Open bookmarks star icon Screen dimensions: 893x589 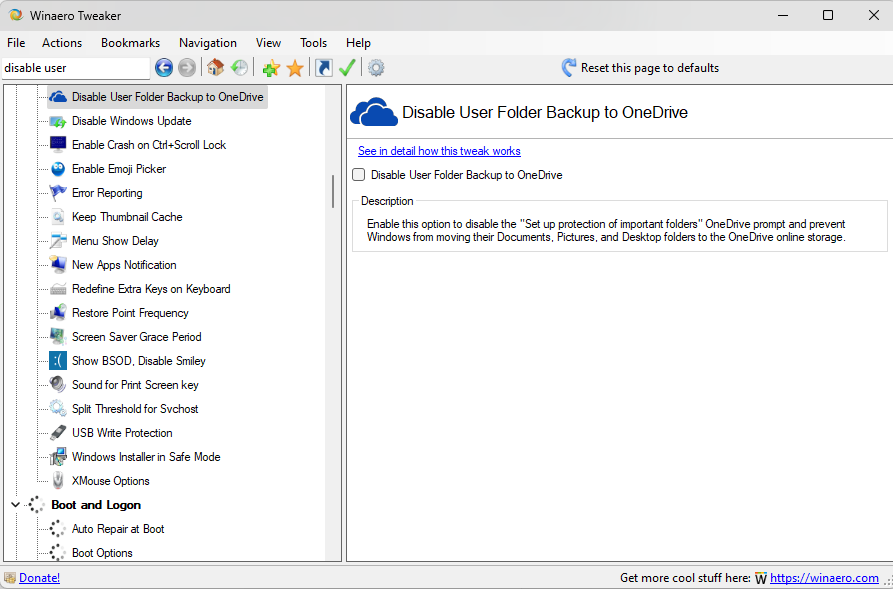click(x=295, y=68)
